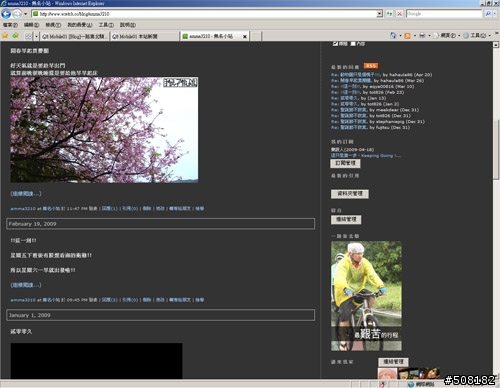This screenshot has height=388, width=500.
Task: Open the cyclist in yellow raincoat image
Action: click(366, 296)
